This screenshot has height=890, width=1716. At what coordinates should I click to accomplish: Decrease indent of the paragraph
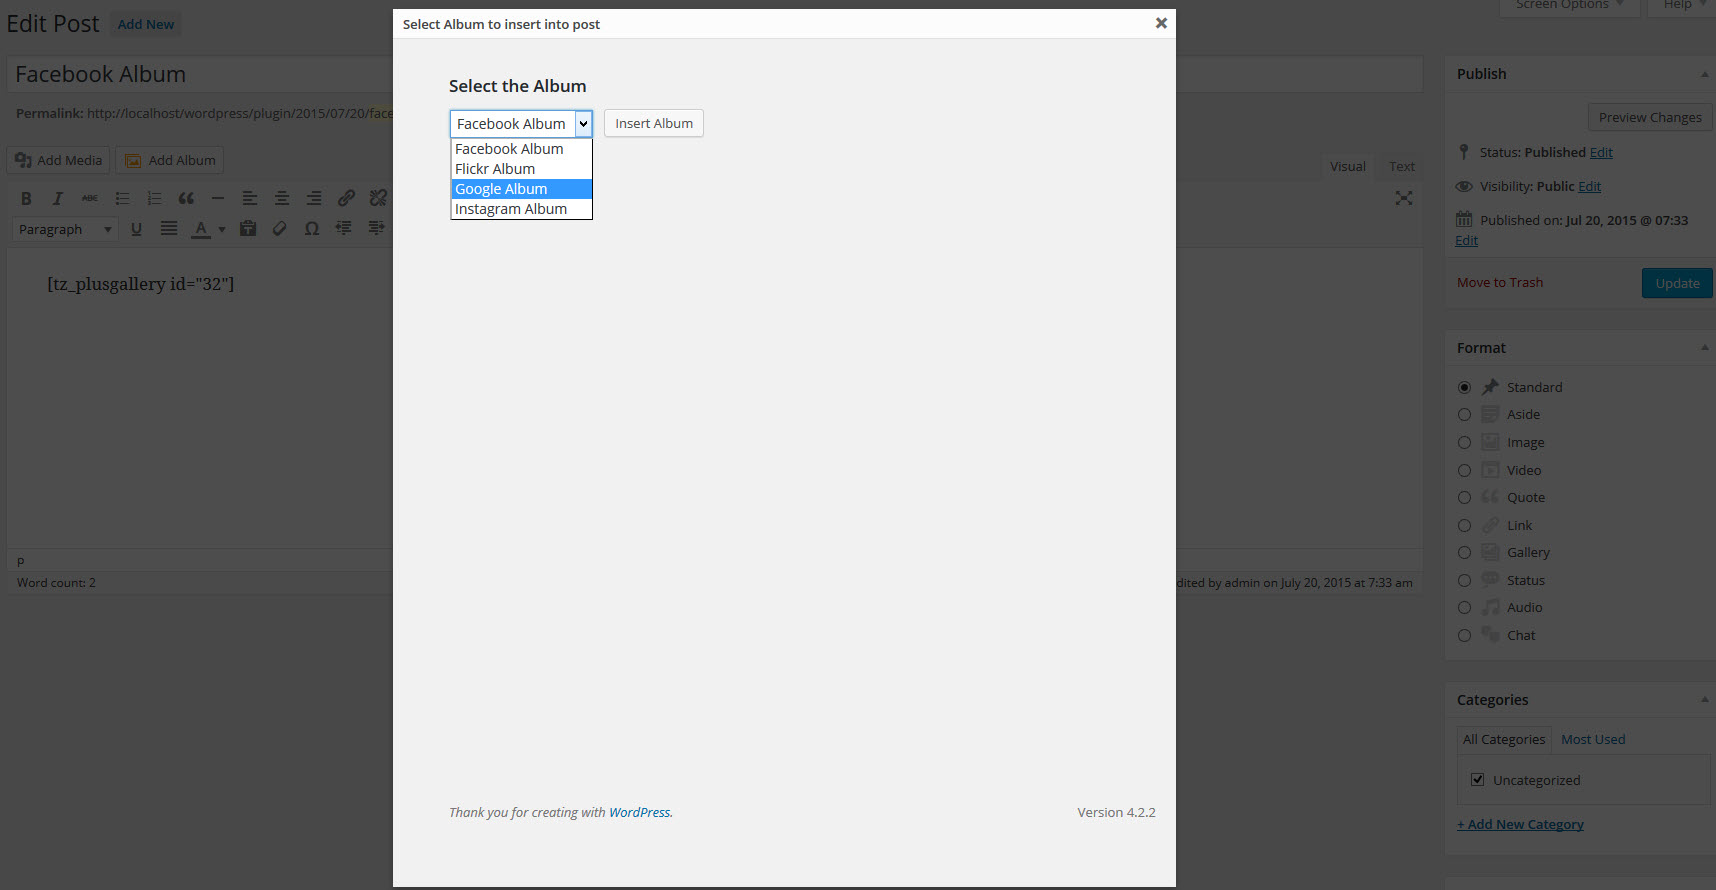[344, 229]
